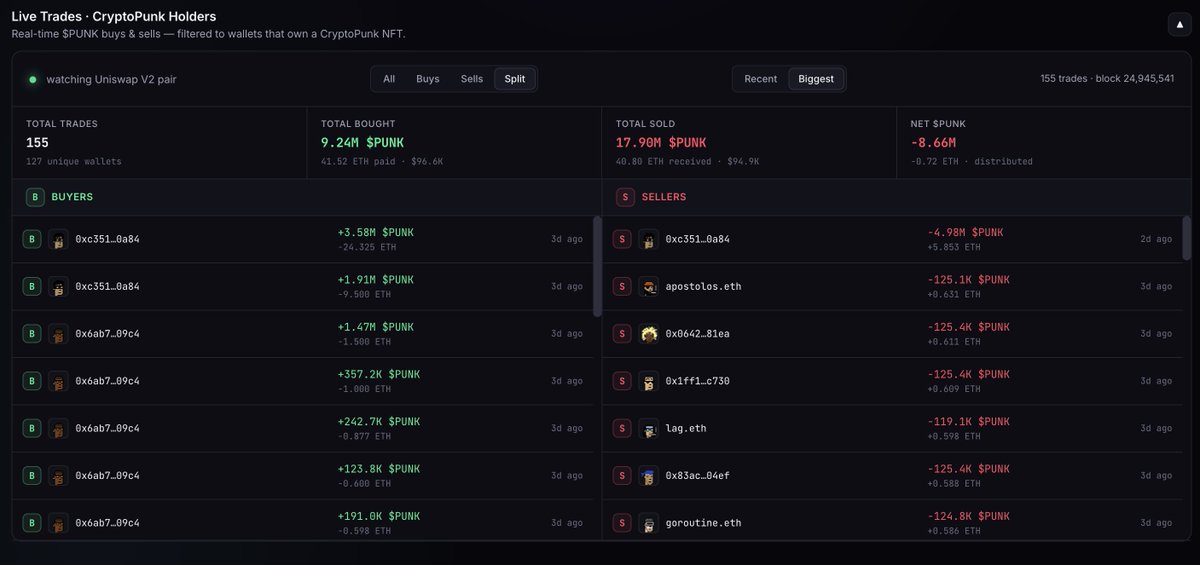Click the S badge in the Sellers header

(626, 197)
